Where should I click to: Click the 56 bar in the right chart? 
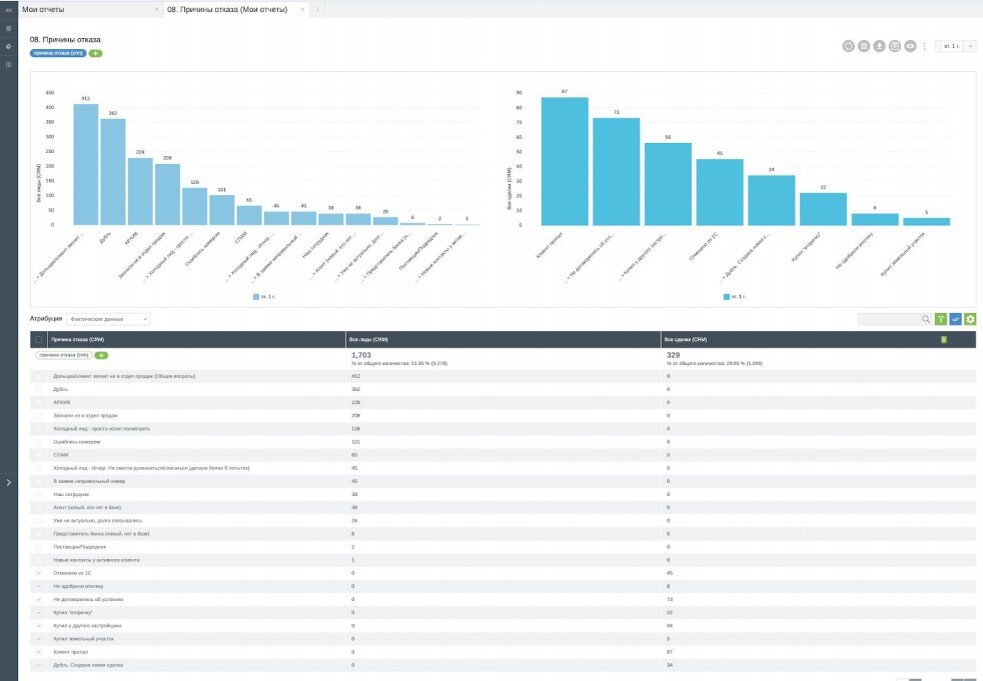click(668, 184)
